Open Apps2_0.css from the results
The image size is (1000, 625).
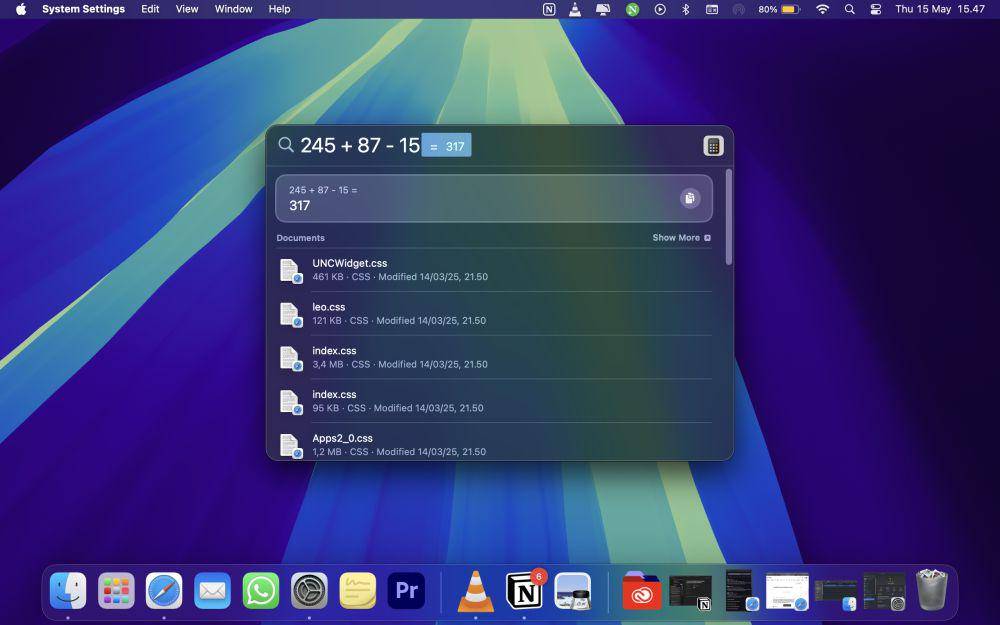point(494,444)
